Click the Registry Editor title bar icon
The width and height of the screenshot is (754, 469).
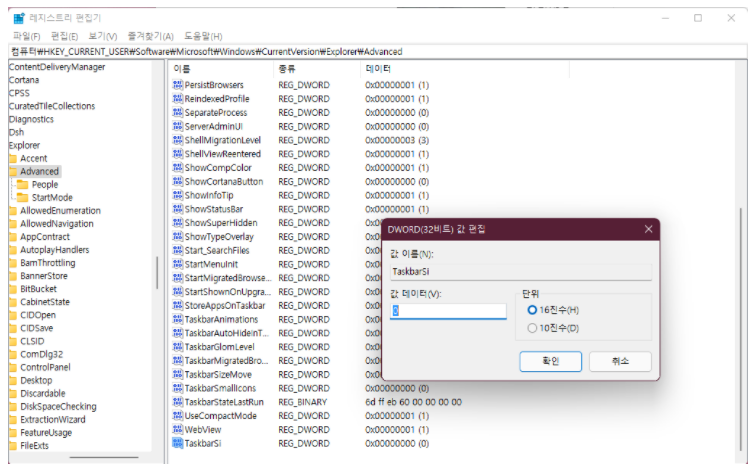pyautogui.click(x=18, y=17)
